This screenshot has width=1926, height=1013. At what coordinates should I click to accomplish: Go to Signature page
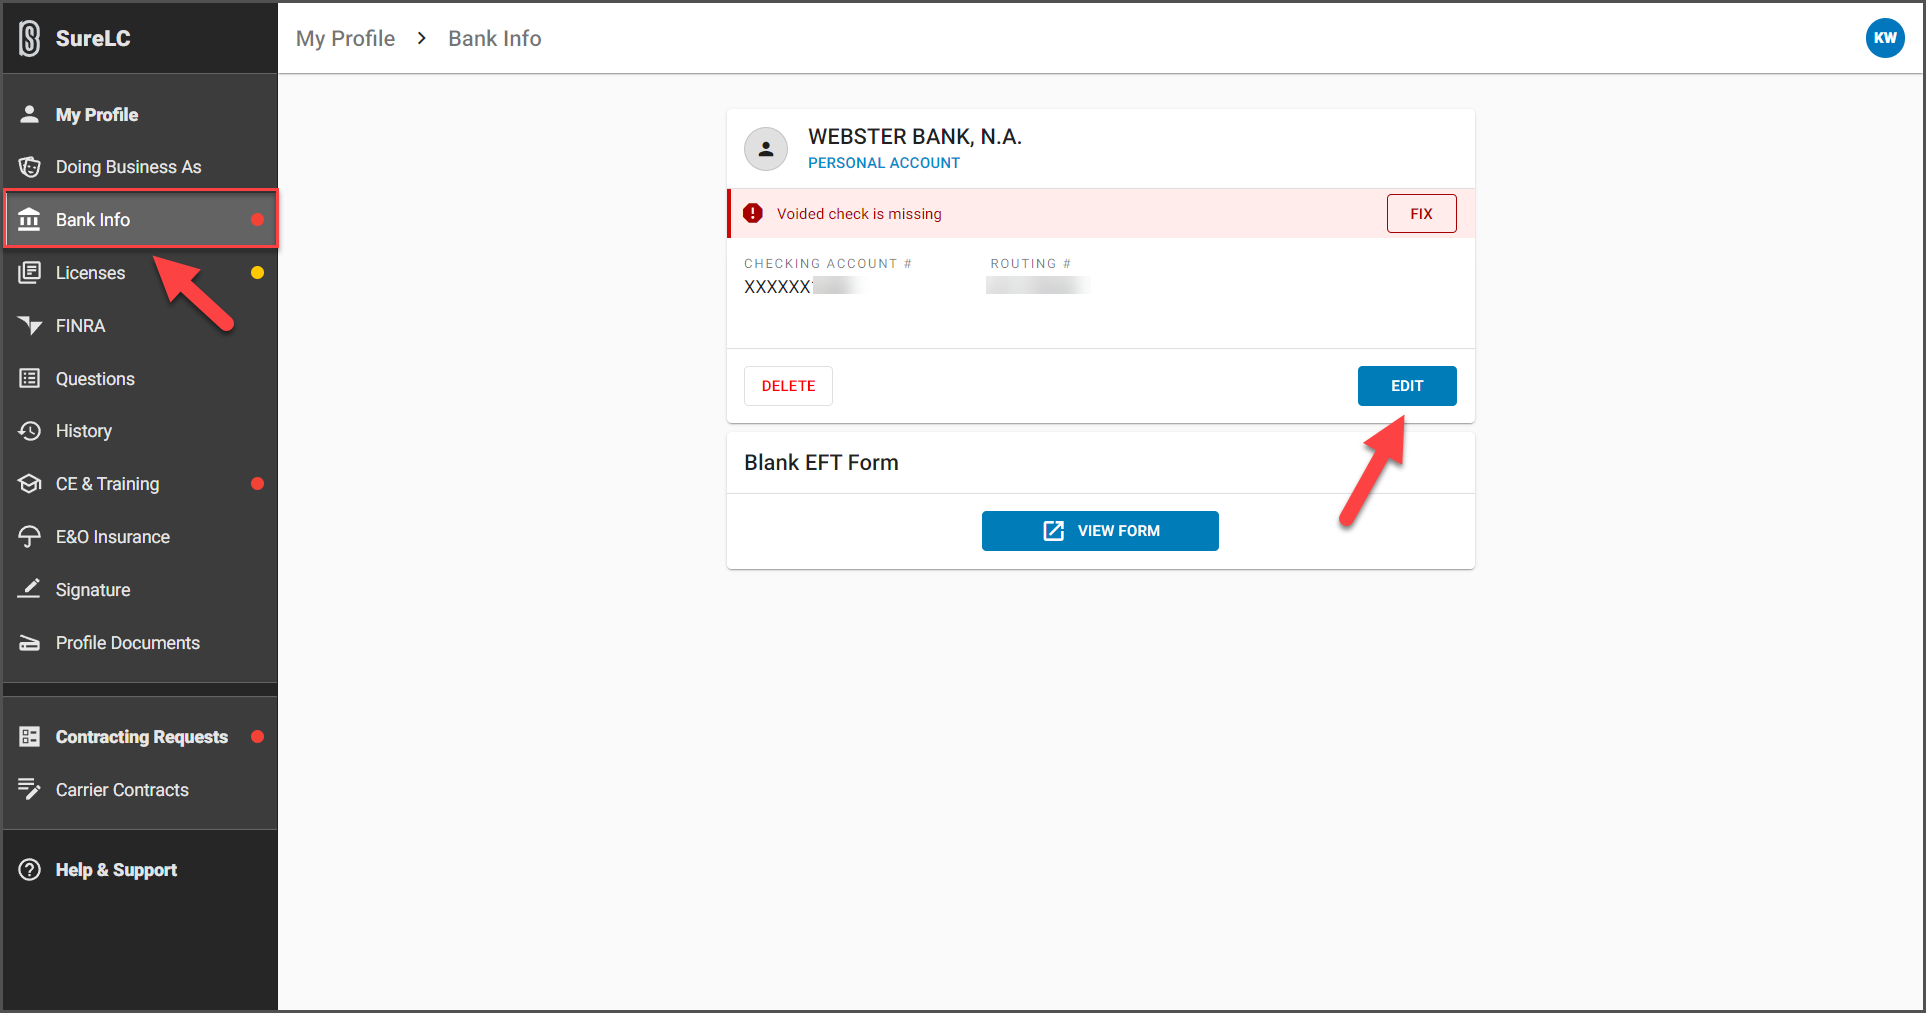coord(140,590)
